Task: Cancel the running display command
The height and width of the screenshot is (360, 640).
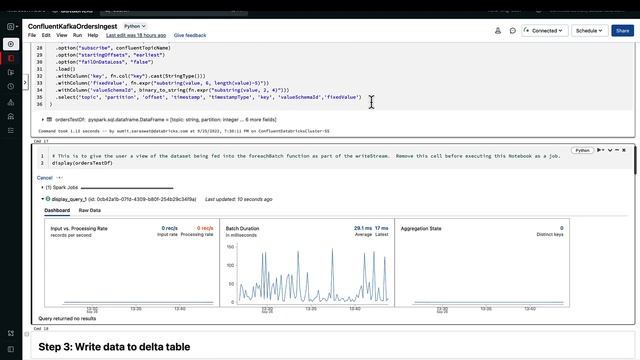Action: click(44, 178)
